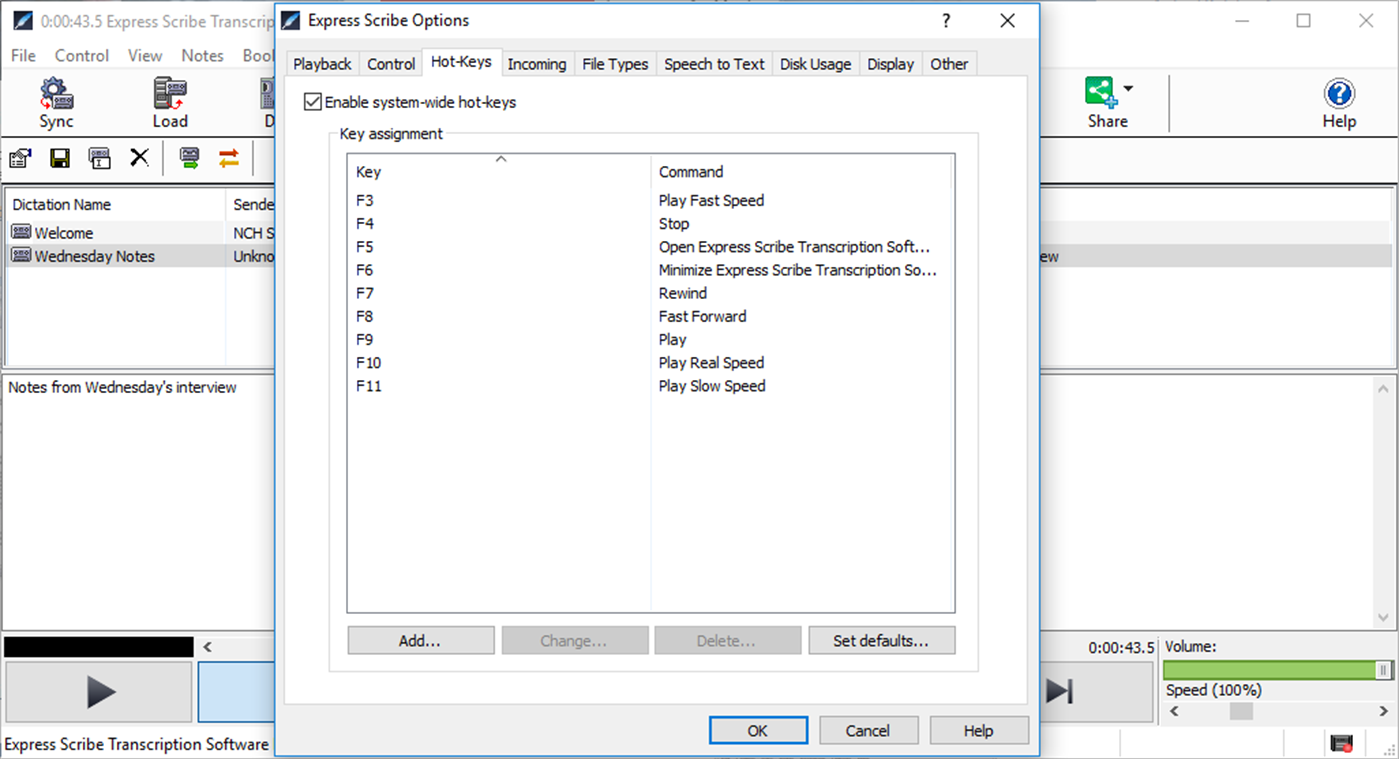Click the Set defaults button

[x=881, y=640]
